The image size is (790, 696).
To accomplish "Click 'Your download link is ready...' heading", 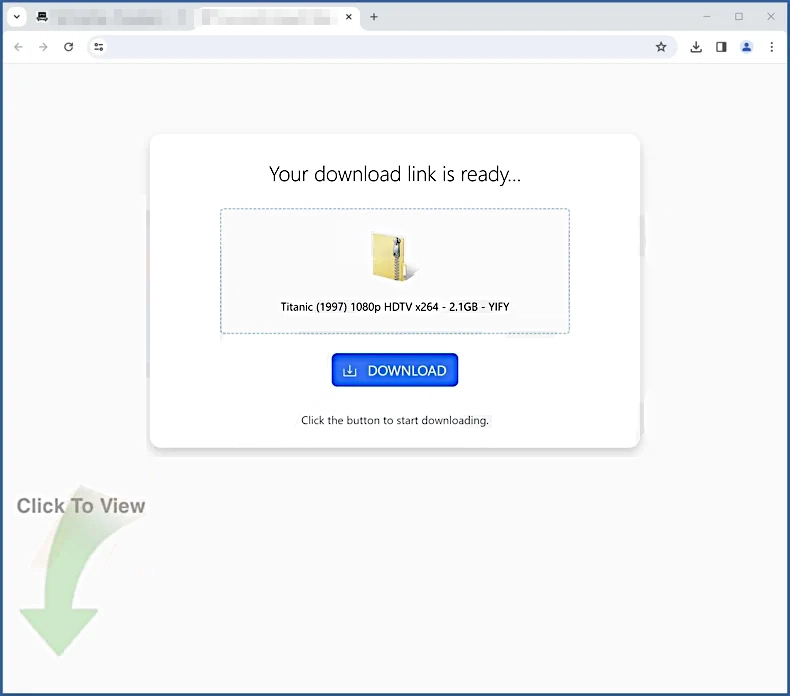I will tap(394, 174).
